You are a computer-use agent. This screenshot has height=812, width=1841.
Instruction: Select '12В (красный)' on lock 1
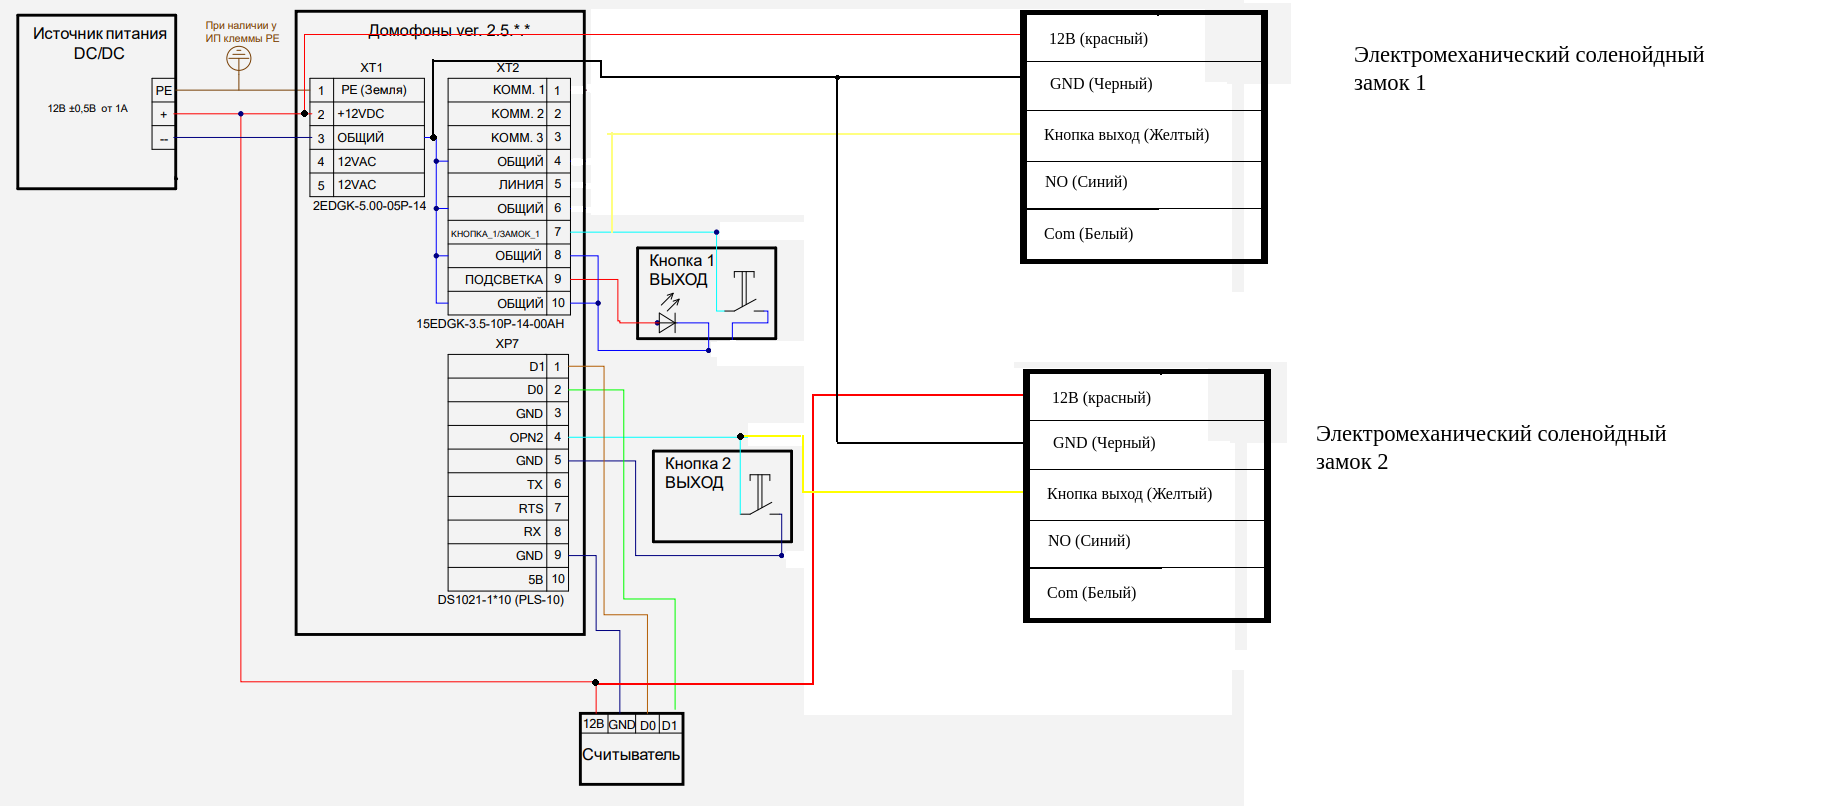click(1098, 39)
